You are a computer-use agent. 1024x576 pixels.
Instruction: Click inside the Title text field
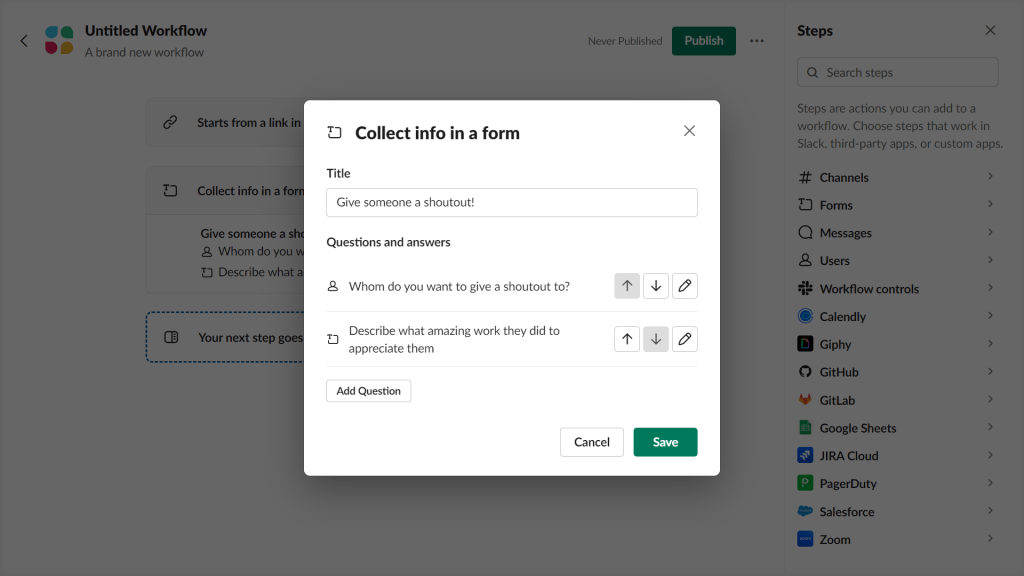511,202
